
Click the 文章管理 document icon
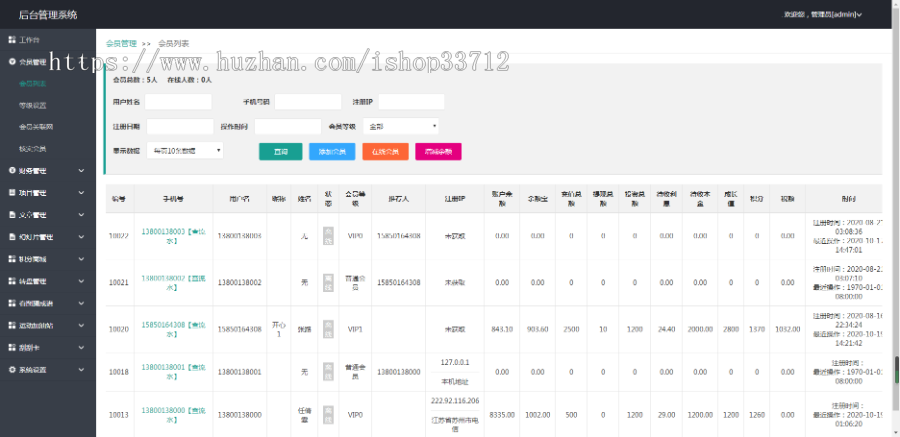(x=12, y=215)
